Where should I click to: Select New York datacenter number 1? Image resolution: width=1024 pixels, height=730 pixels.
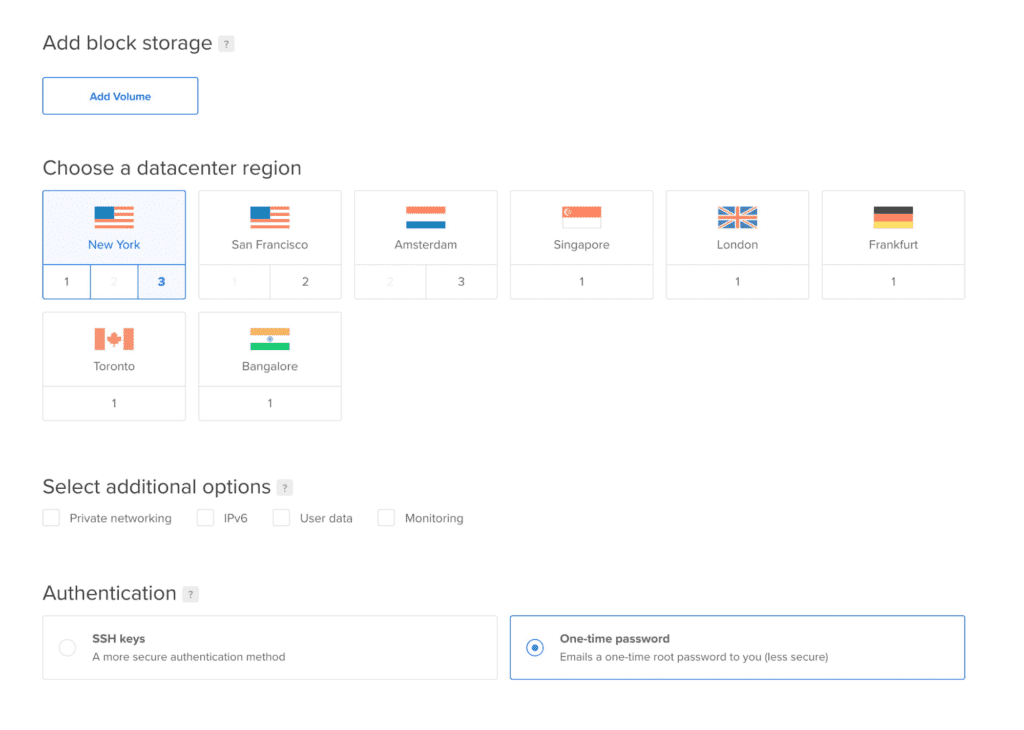point(67,282)
